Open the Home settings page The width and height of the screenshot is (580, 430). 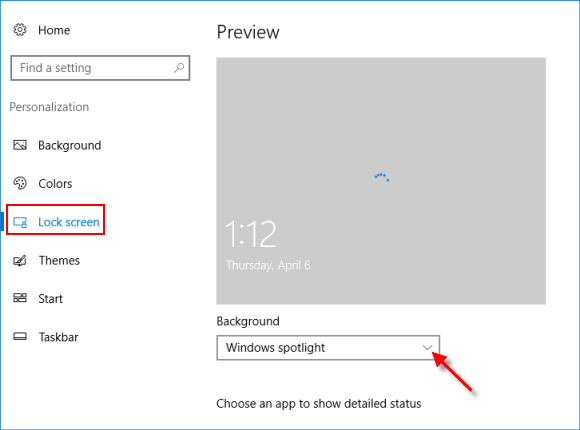pos(54,30)
